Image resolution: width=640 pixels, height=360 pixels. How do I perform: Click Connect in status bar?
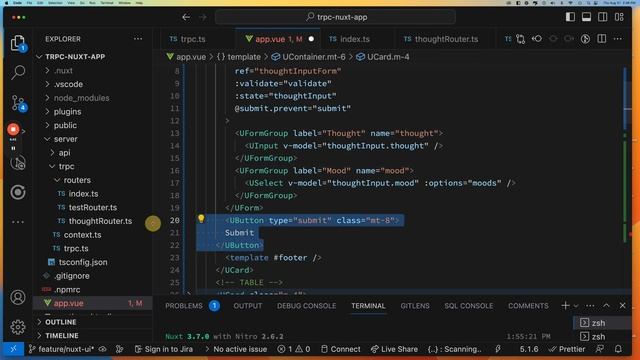340,349
